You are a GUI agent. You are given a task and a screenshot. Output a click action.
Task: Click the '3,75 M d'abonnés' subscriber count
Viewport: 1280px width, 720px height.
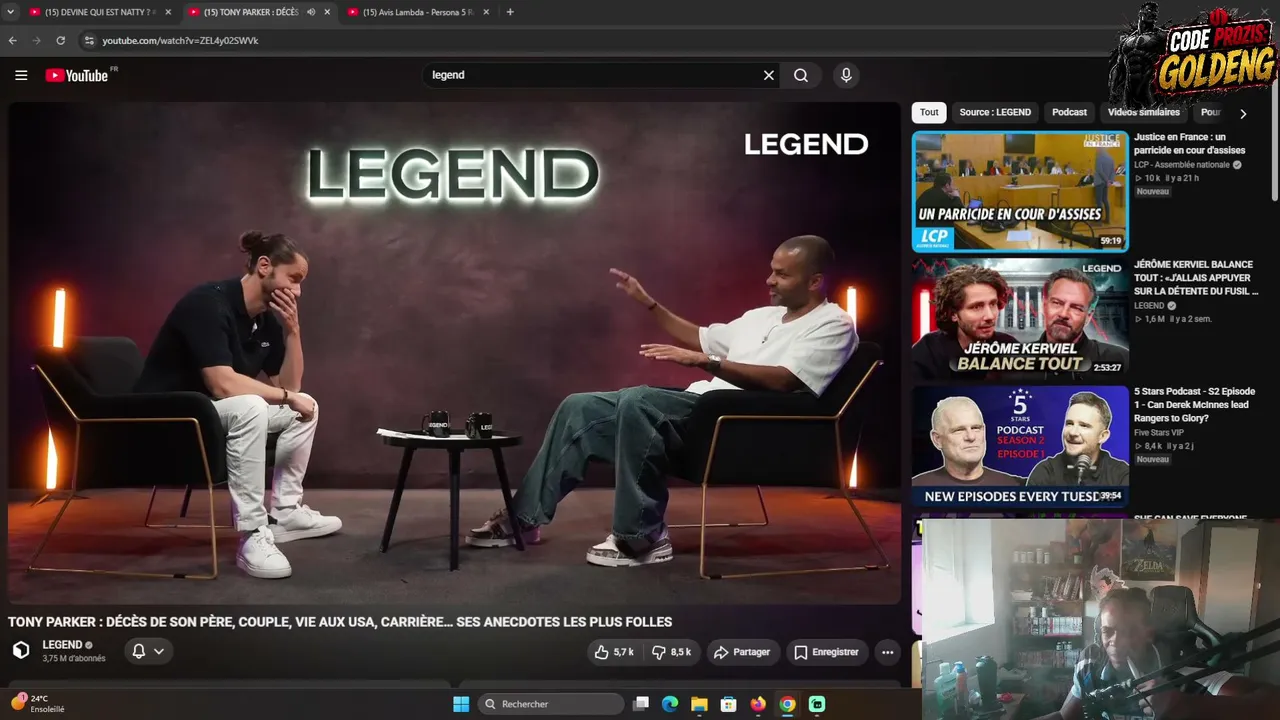click(74, 659)
